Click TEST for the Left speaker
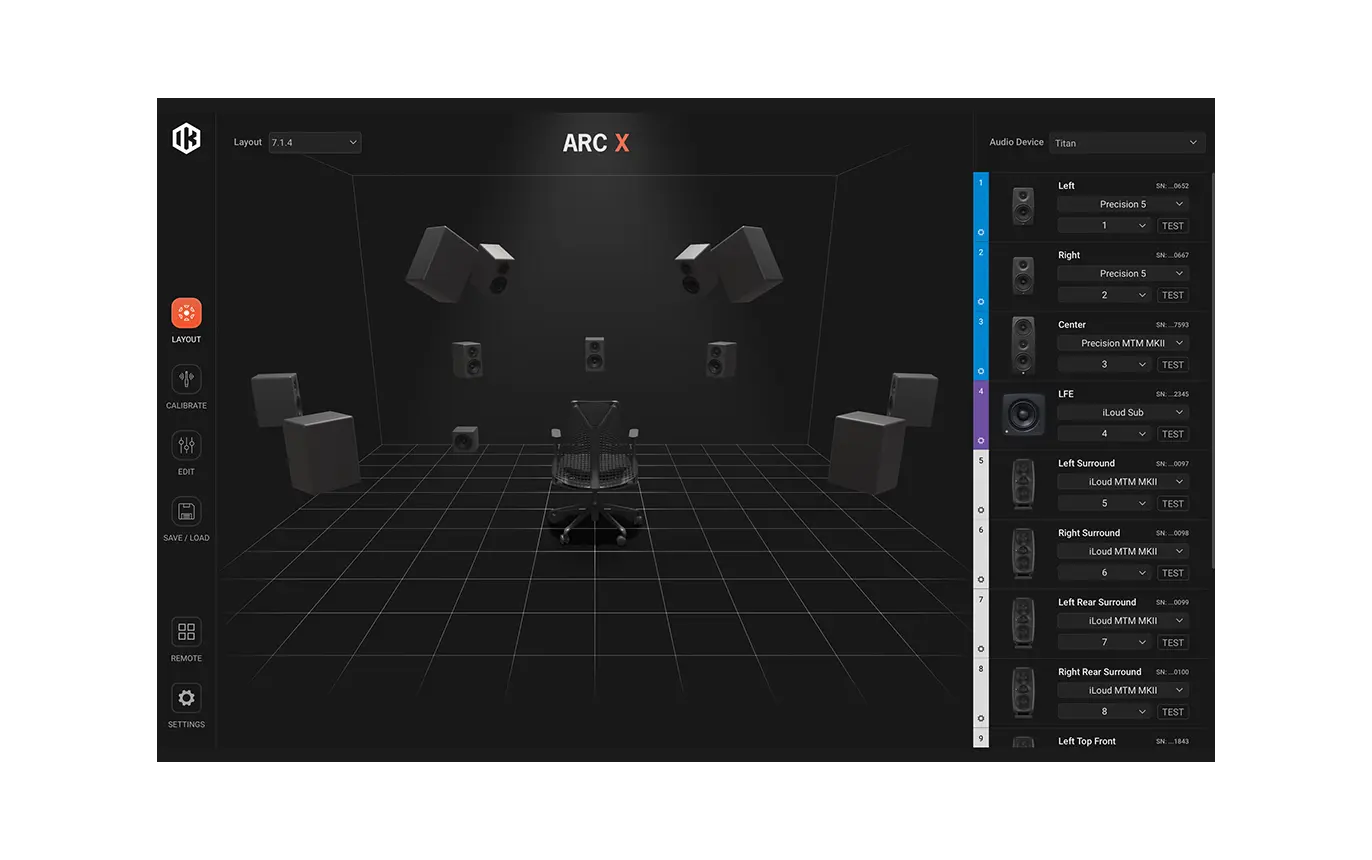Screen dimensions: 1372x860 1173,226
